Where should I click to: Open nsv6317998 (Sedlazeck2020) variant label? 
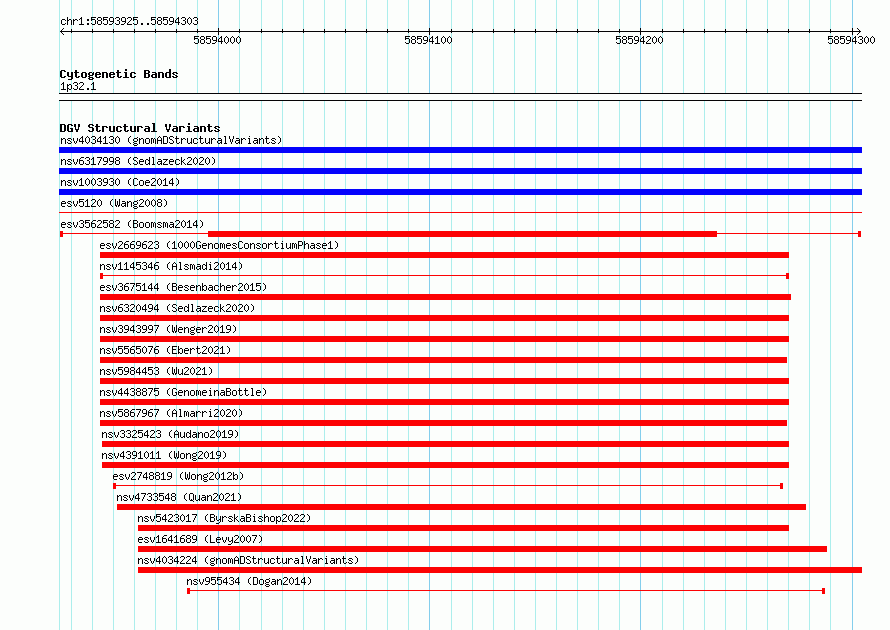pyautogui.click(x=138, y=161)
